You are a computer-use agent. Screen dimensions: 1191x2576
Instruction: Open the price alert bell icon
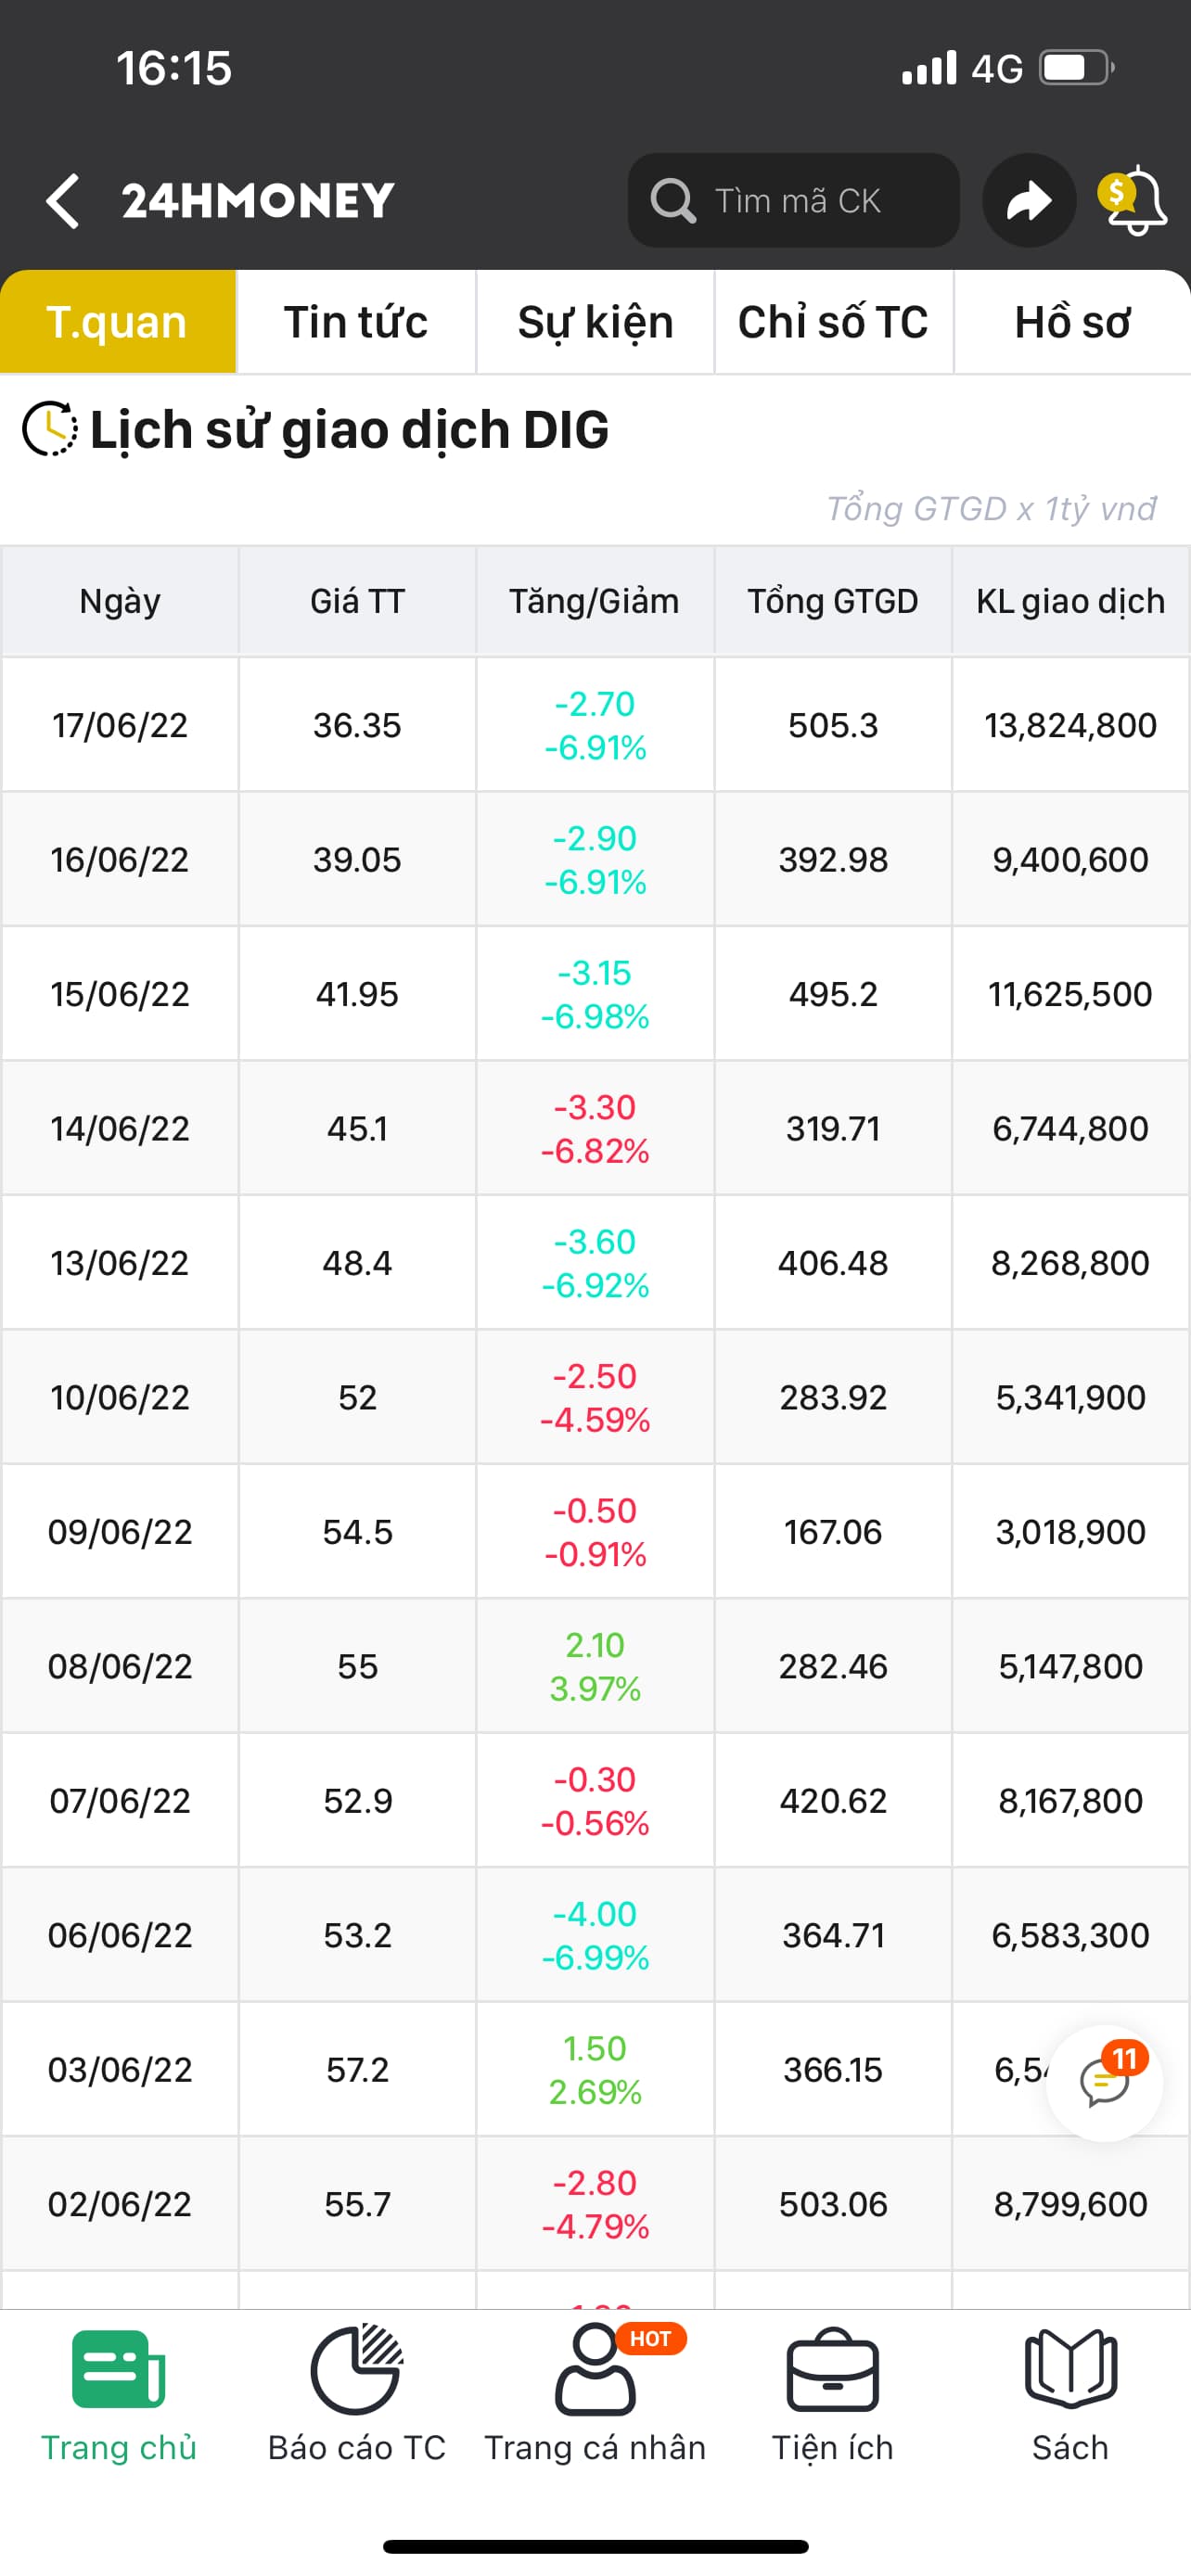[1135, 201]
